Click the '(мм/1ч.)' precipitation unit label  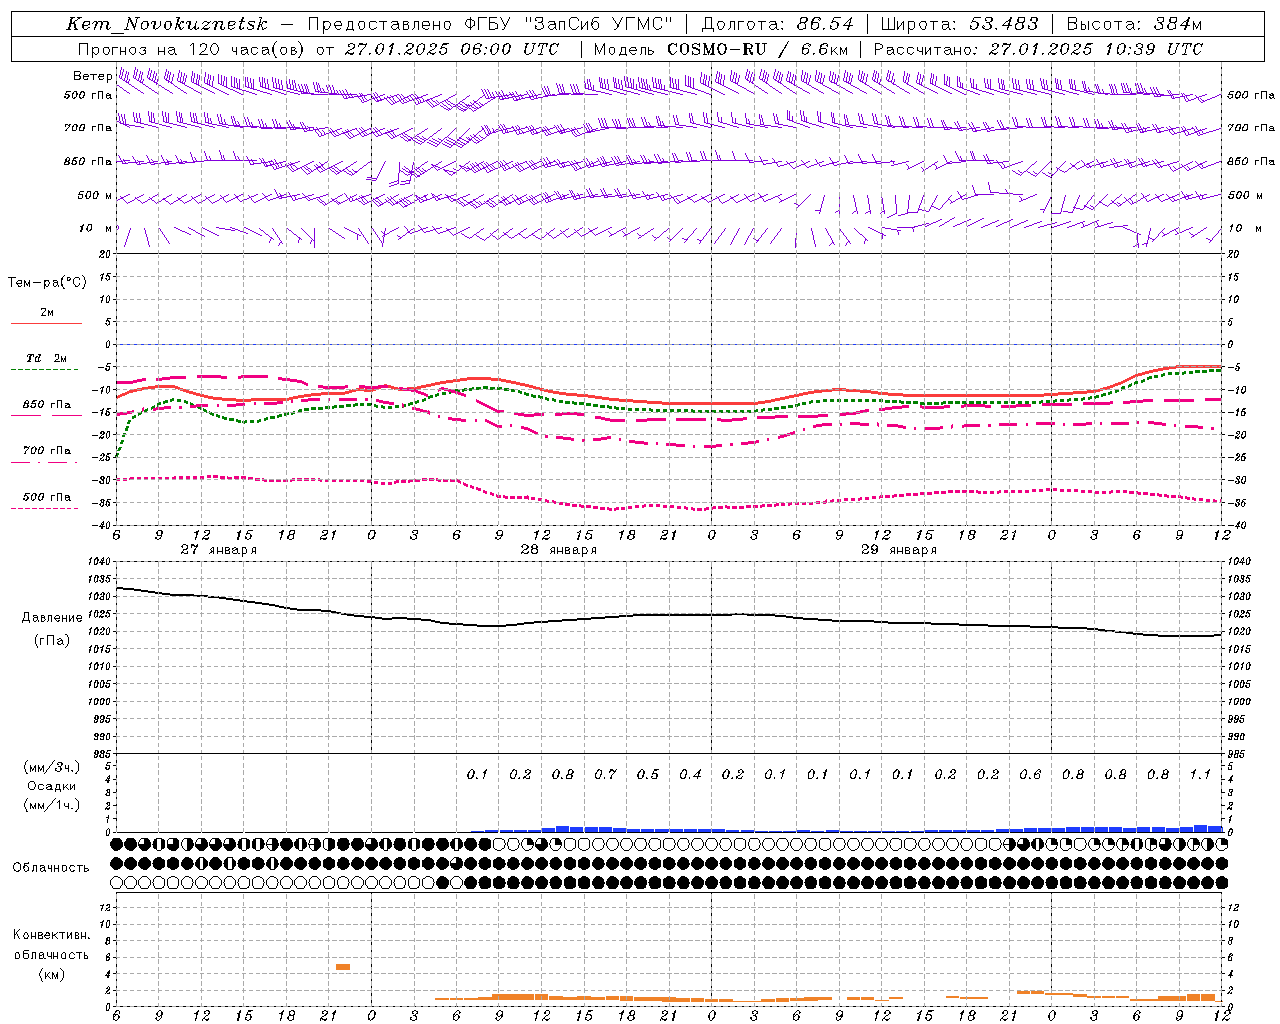tap(52, 805)
